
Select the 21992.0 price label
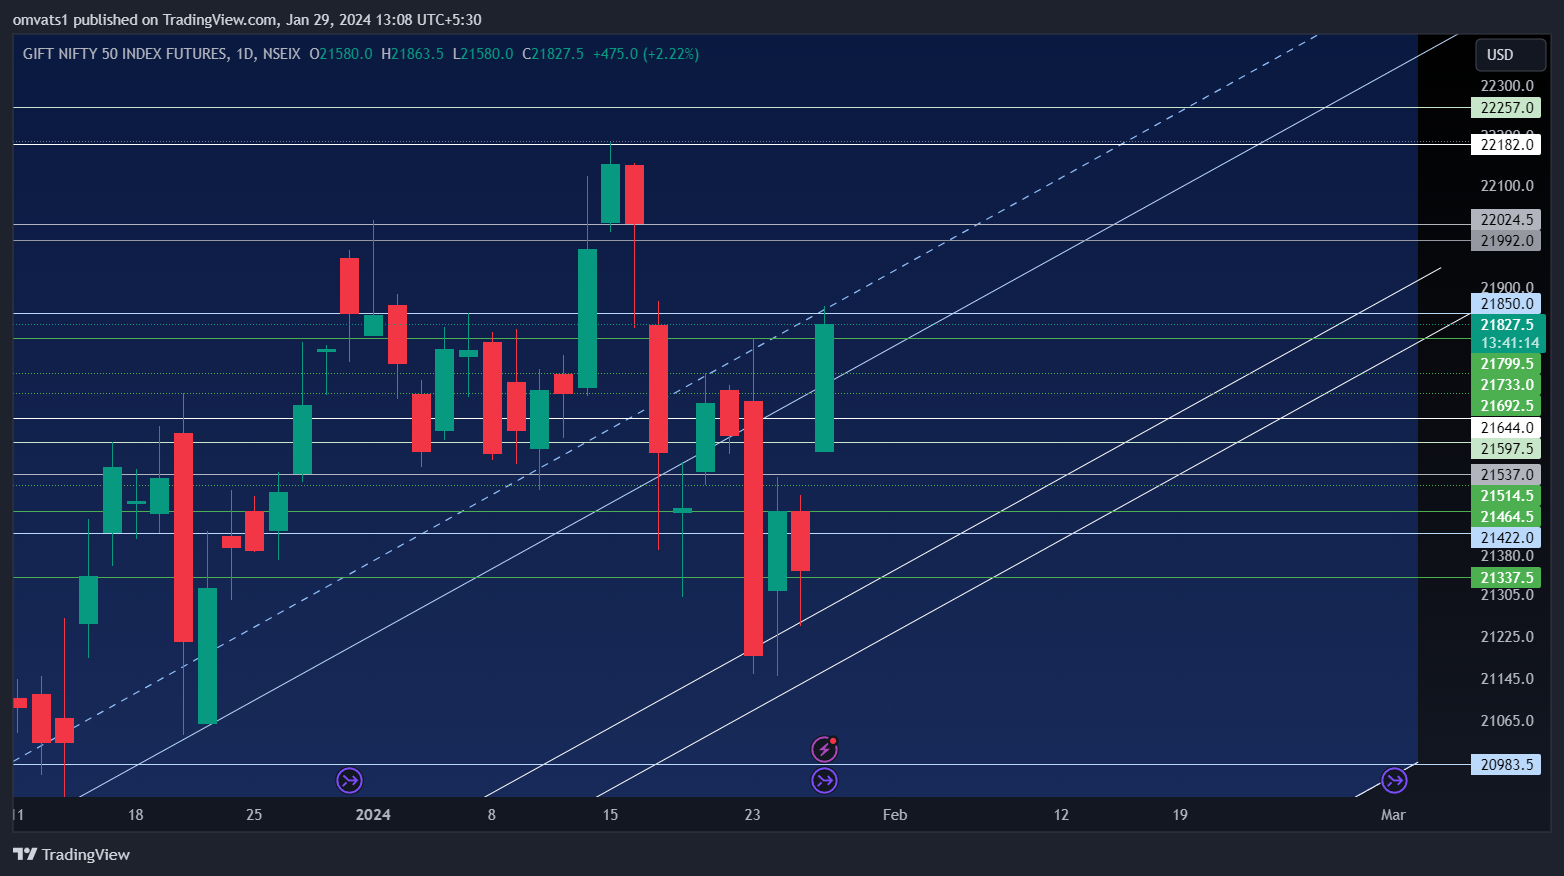point(1506,241)
